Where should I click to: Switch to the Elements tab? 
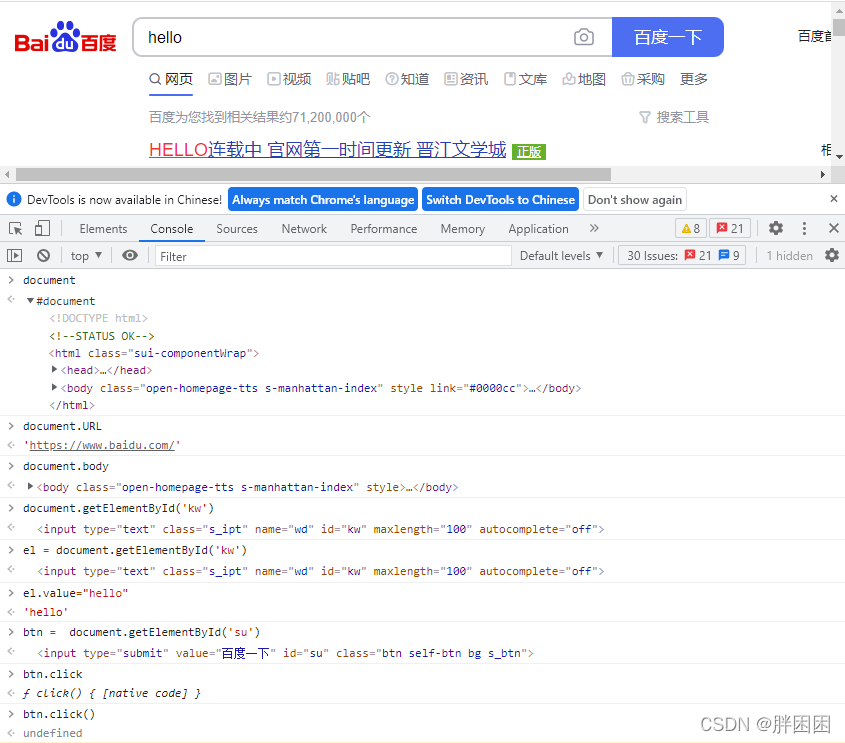pos(103,228)
